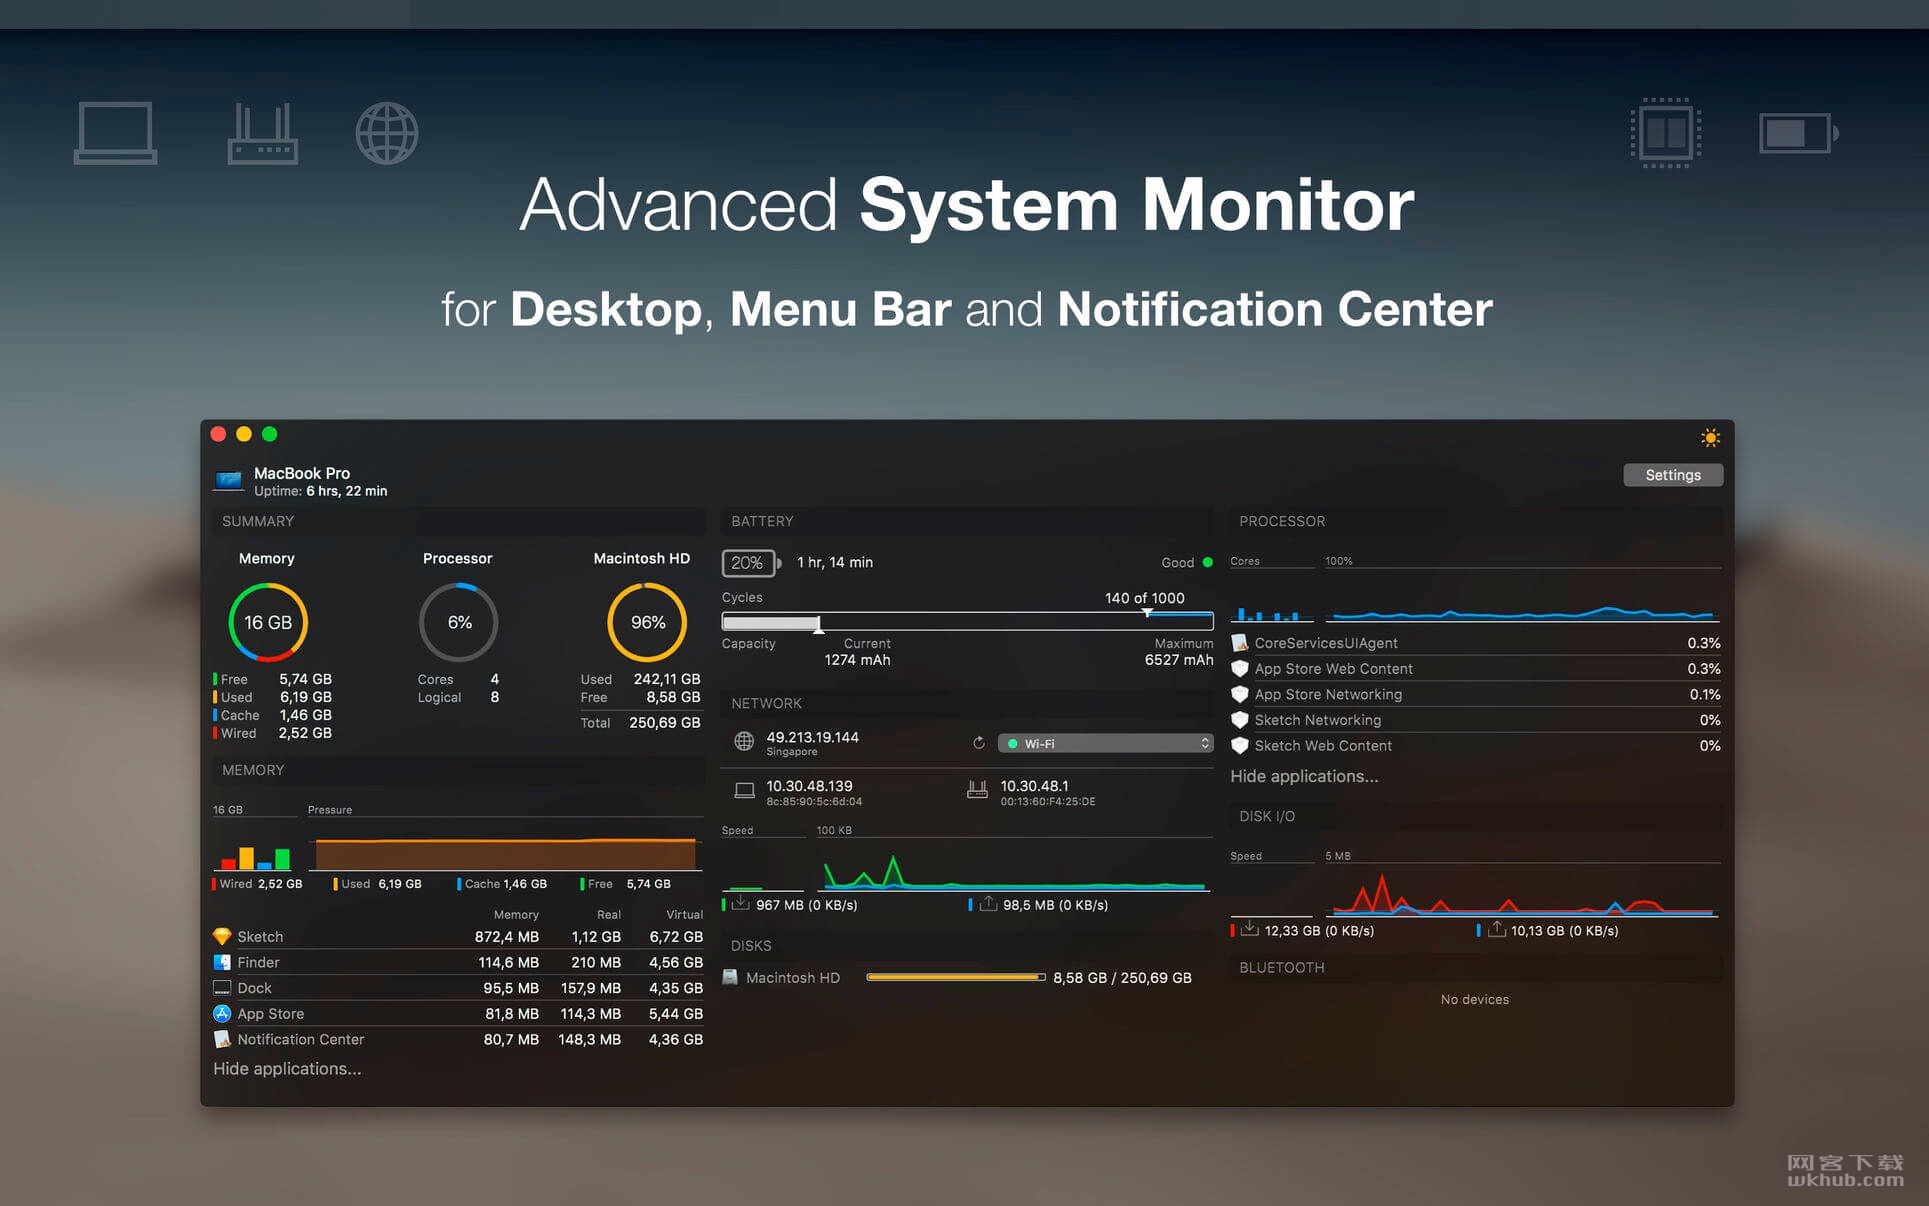
Task: Click the CoreServicesUIAgent 0.3% value
Action: (x=1704, y=643)
